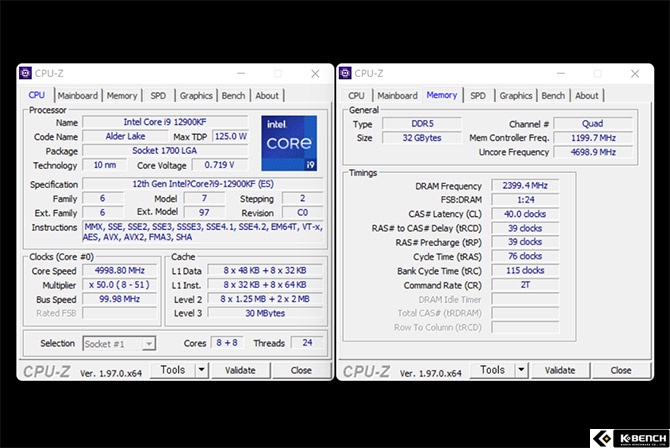This screenshot has height=448, width=670.
Task: Click memory type value 'DDR5'
Action: [x=422, y=124]
